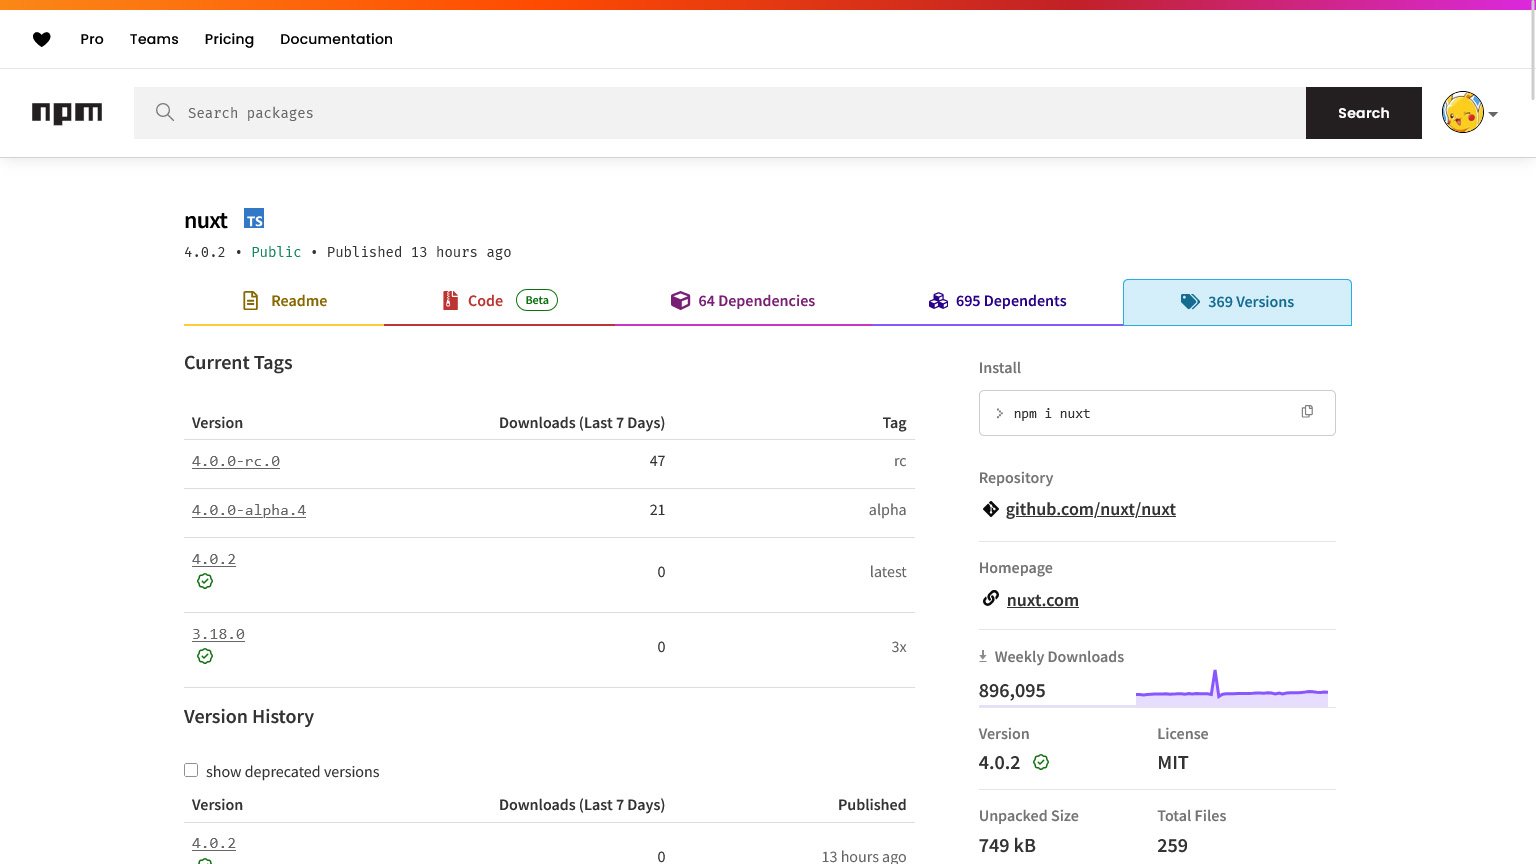Screen dimensions: 1536x864
Task: Click the MIT license value
Action: [1173, 763]
